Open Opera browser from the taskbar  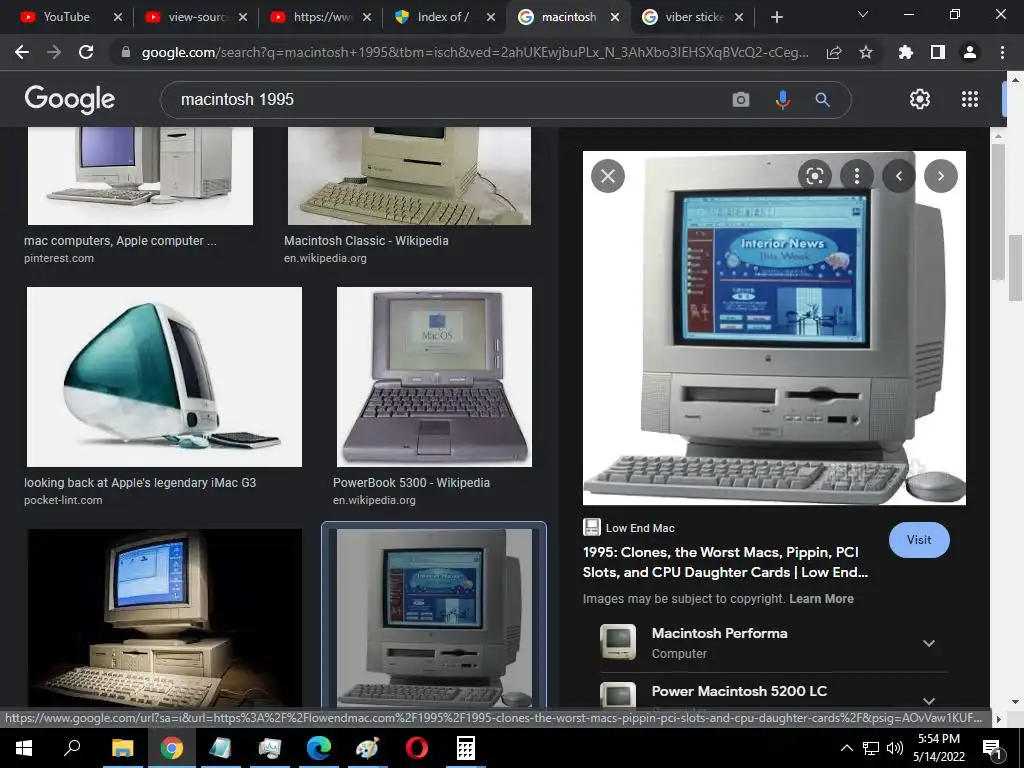click(x=417, y=748)
